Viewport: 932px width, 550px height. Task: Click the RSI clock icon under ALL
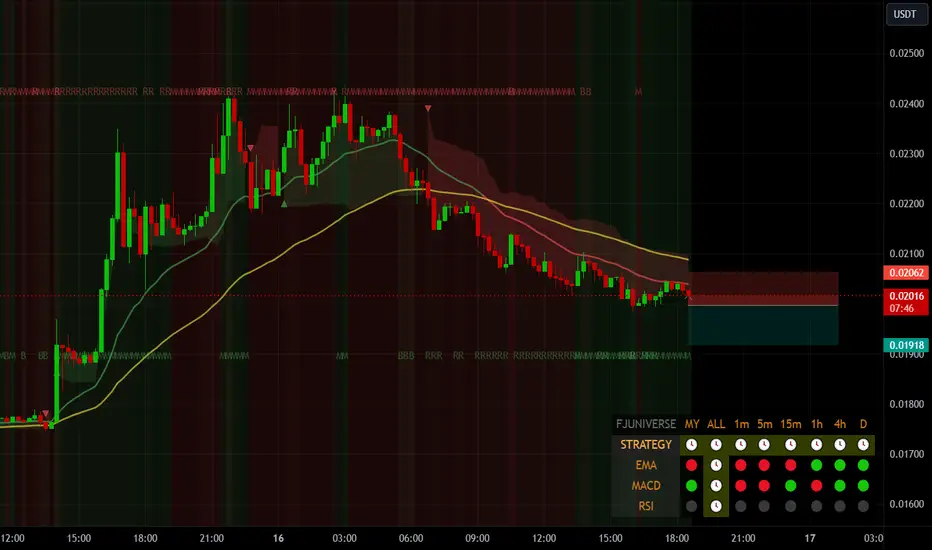(716, 506)
